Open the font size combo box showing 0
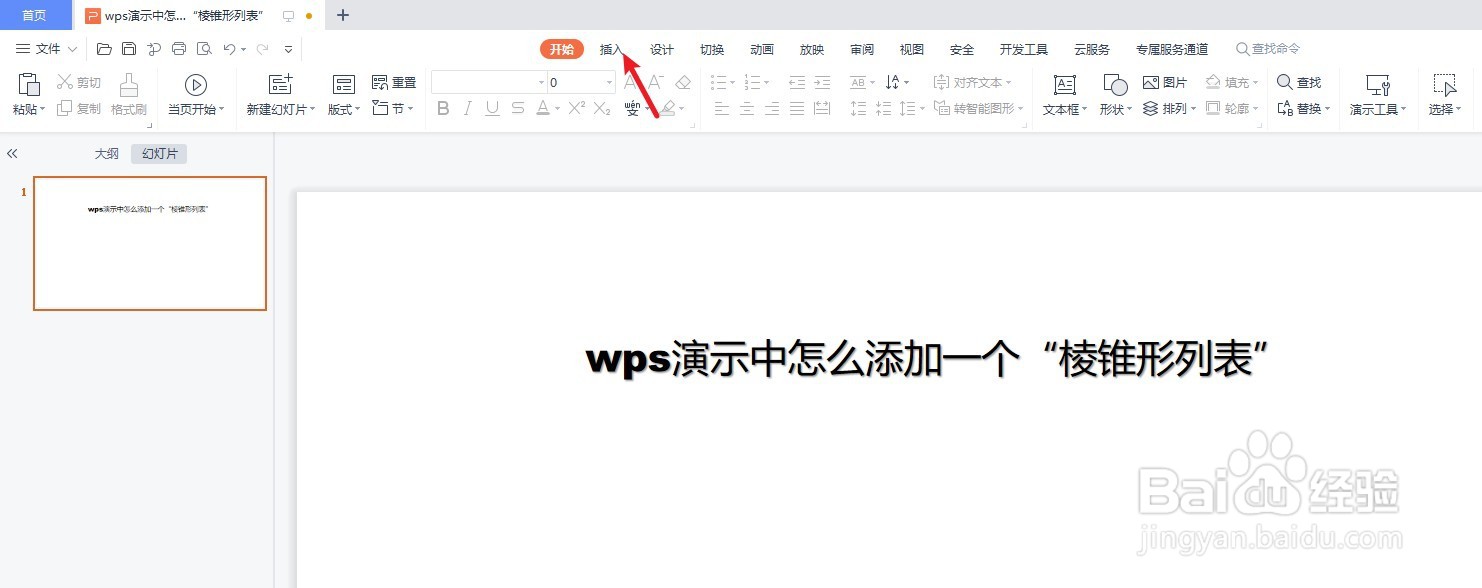This screenshot has width=1482, height=588. [x=581, y=83]
